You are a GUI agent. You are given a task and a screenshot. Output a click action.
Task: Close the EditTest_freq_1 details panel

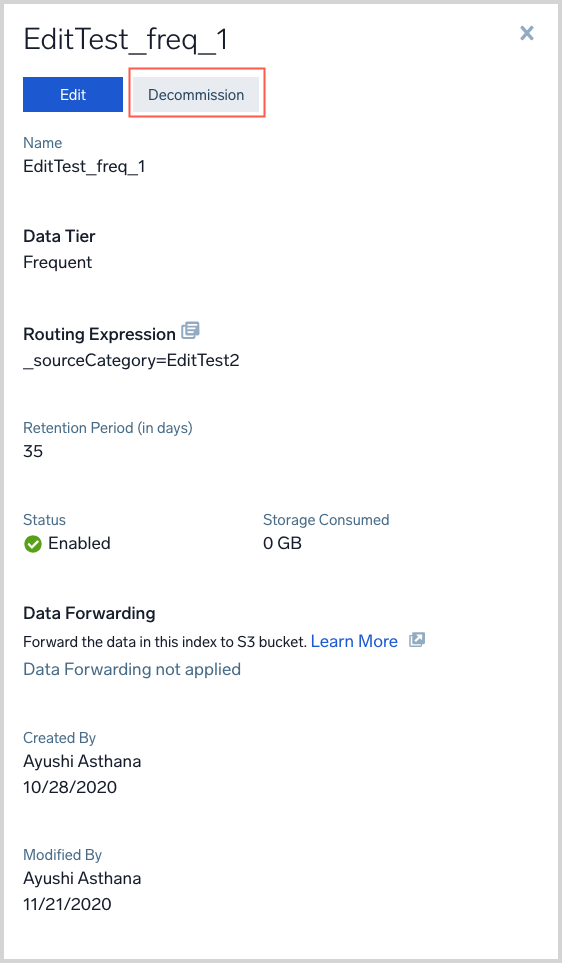point(526,33)
